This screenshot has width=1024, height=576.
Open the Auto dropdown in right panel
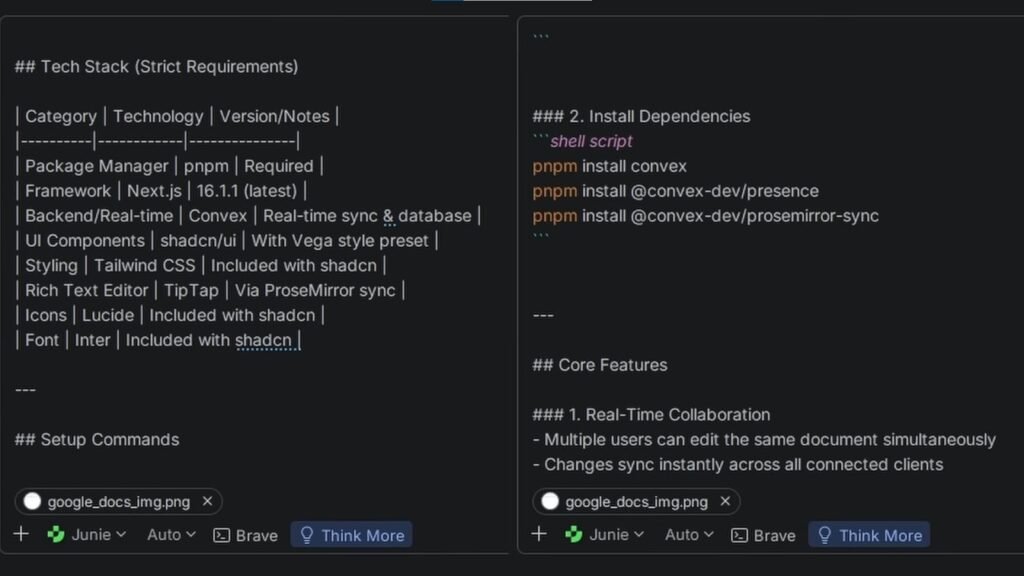689,535
